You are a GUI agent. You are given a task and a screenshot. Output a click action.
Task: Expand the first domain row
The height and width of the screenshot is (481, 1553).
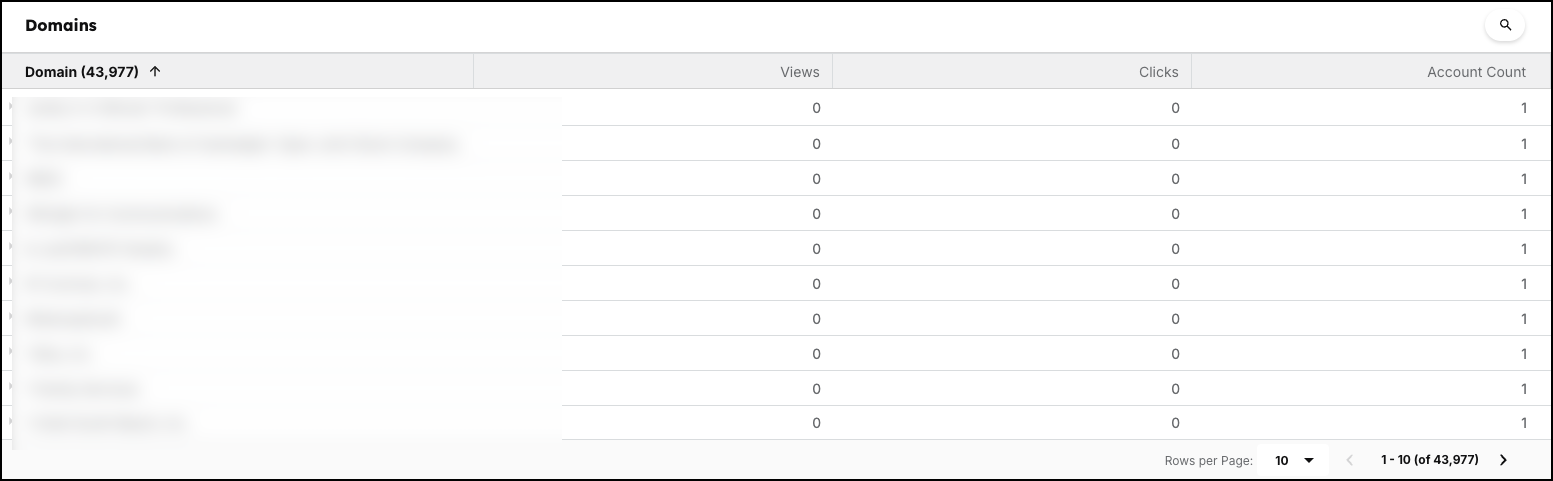pos(11,106)
